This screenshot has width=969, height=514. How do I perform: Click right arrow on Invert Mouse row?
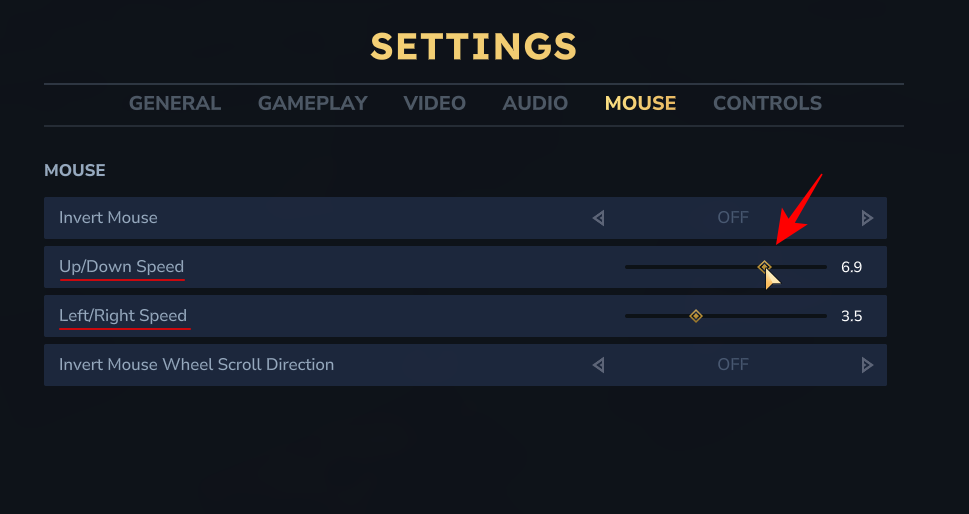867,218
